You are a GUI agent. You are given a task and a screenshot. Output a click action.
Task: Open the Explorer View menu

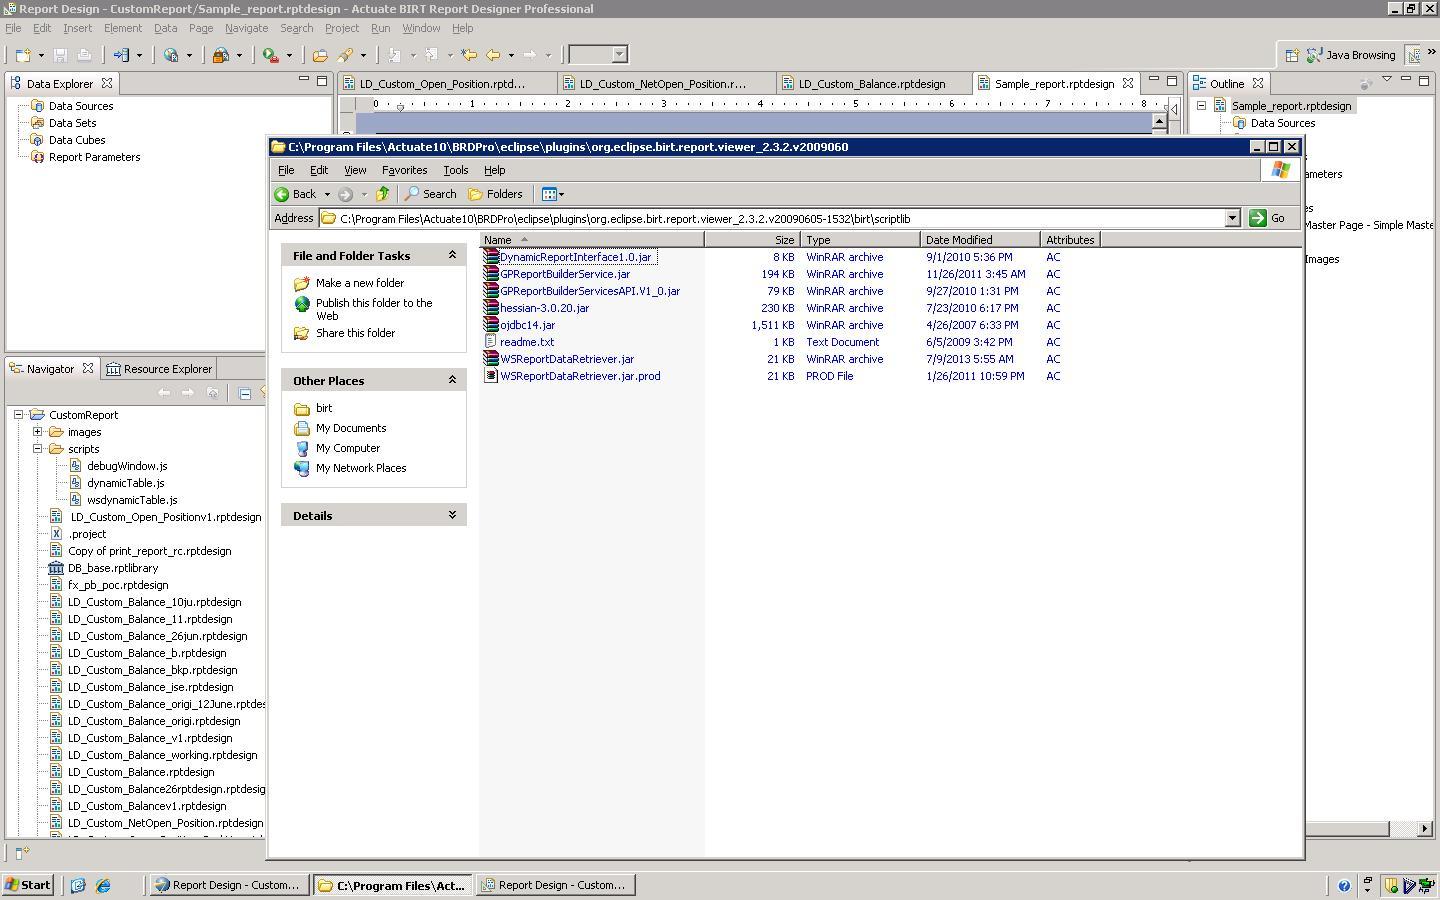tap(355, 170)
